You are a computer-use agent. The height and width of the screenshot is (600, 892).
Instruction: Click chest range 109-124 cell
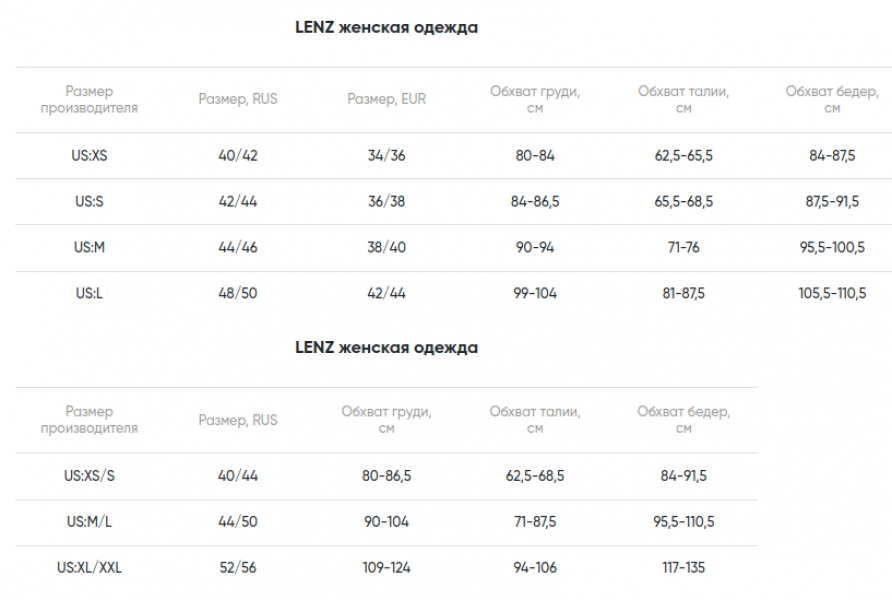coord(386,568)
